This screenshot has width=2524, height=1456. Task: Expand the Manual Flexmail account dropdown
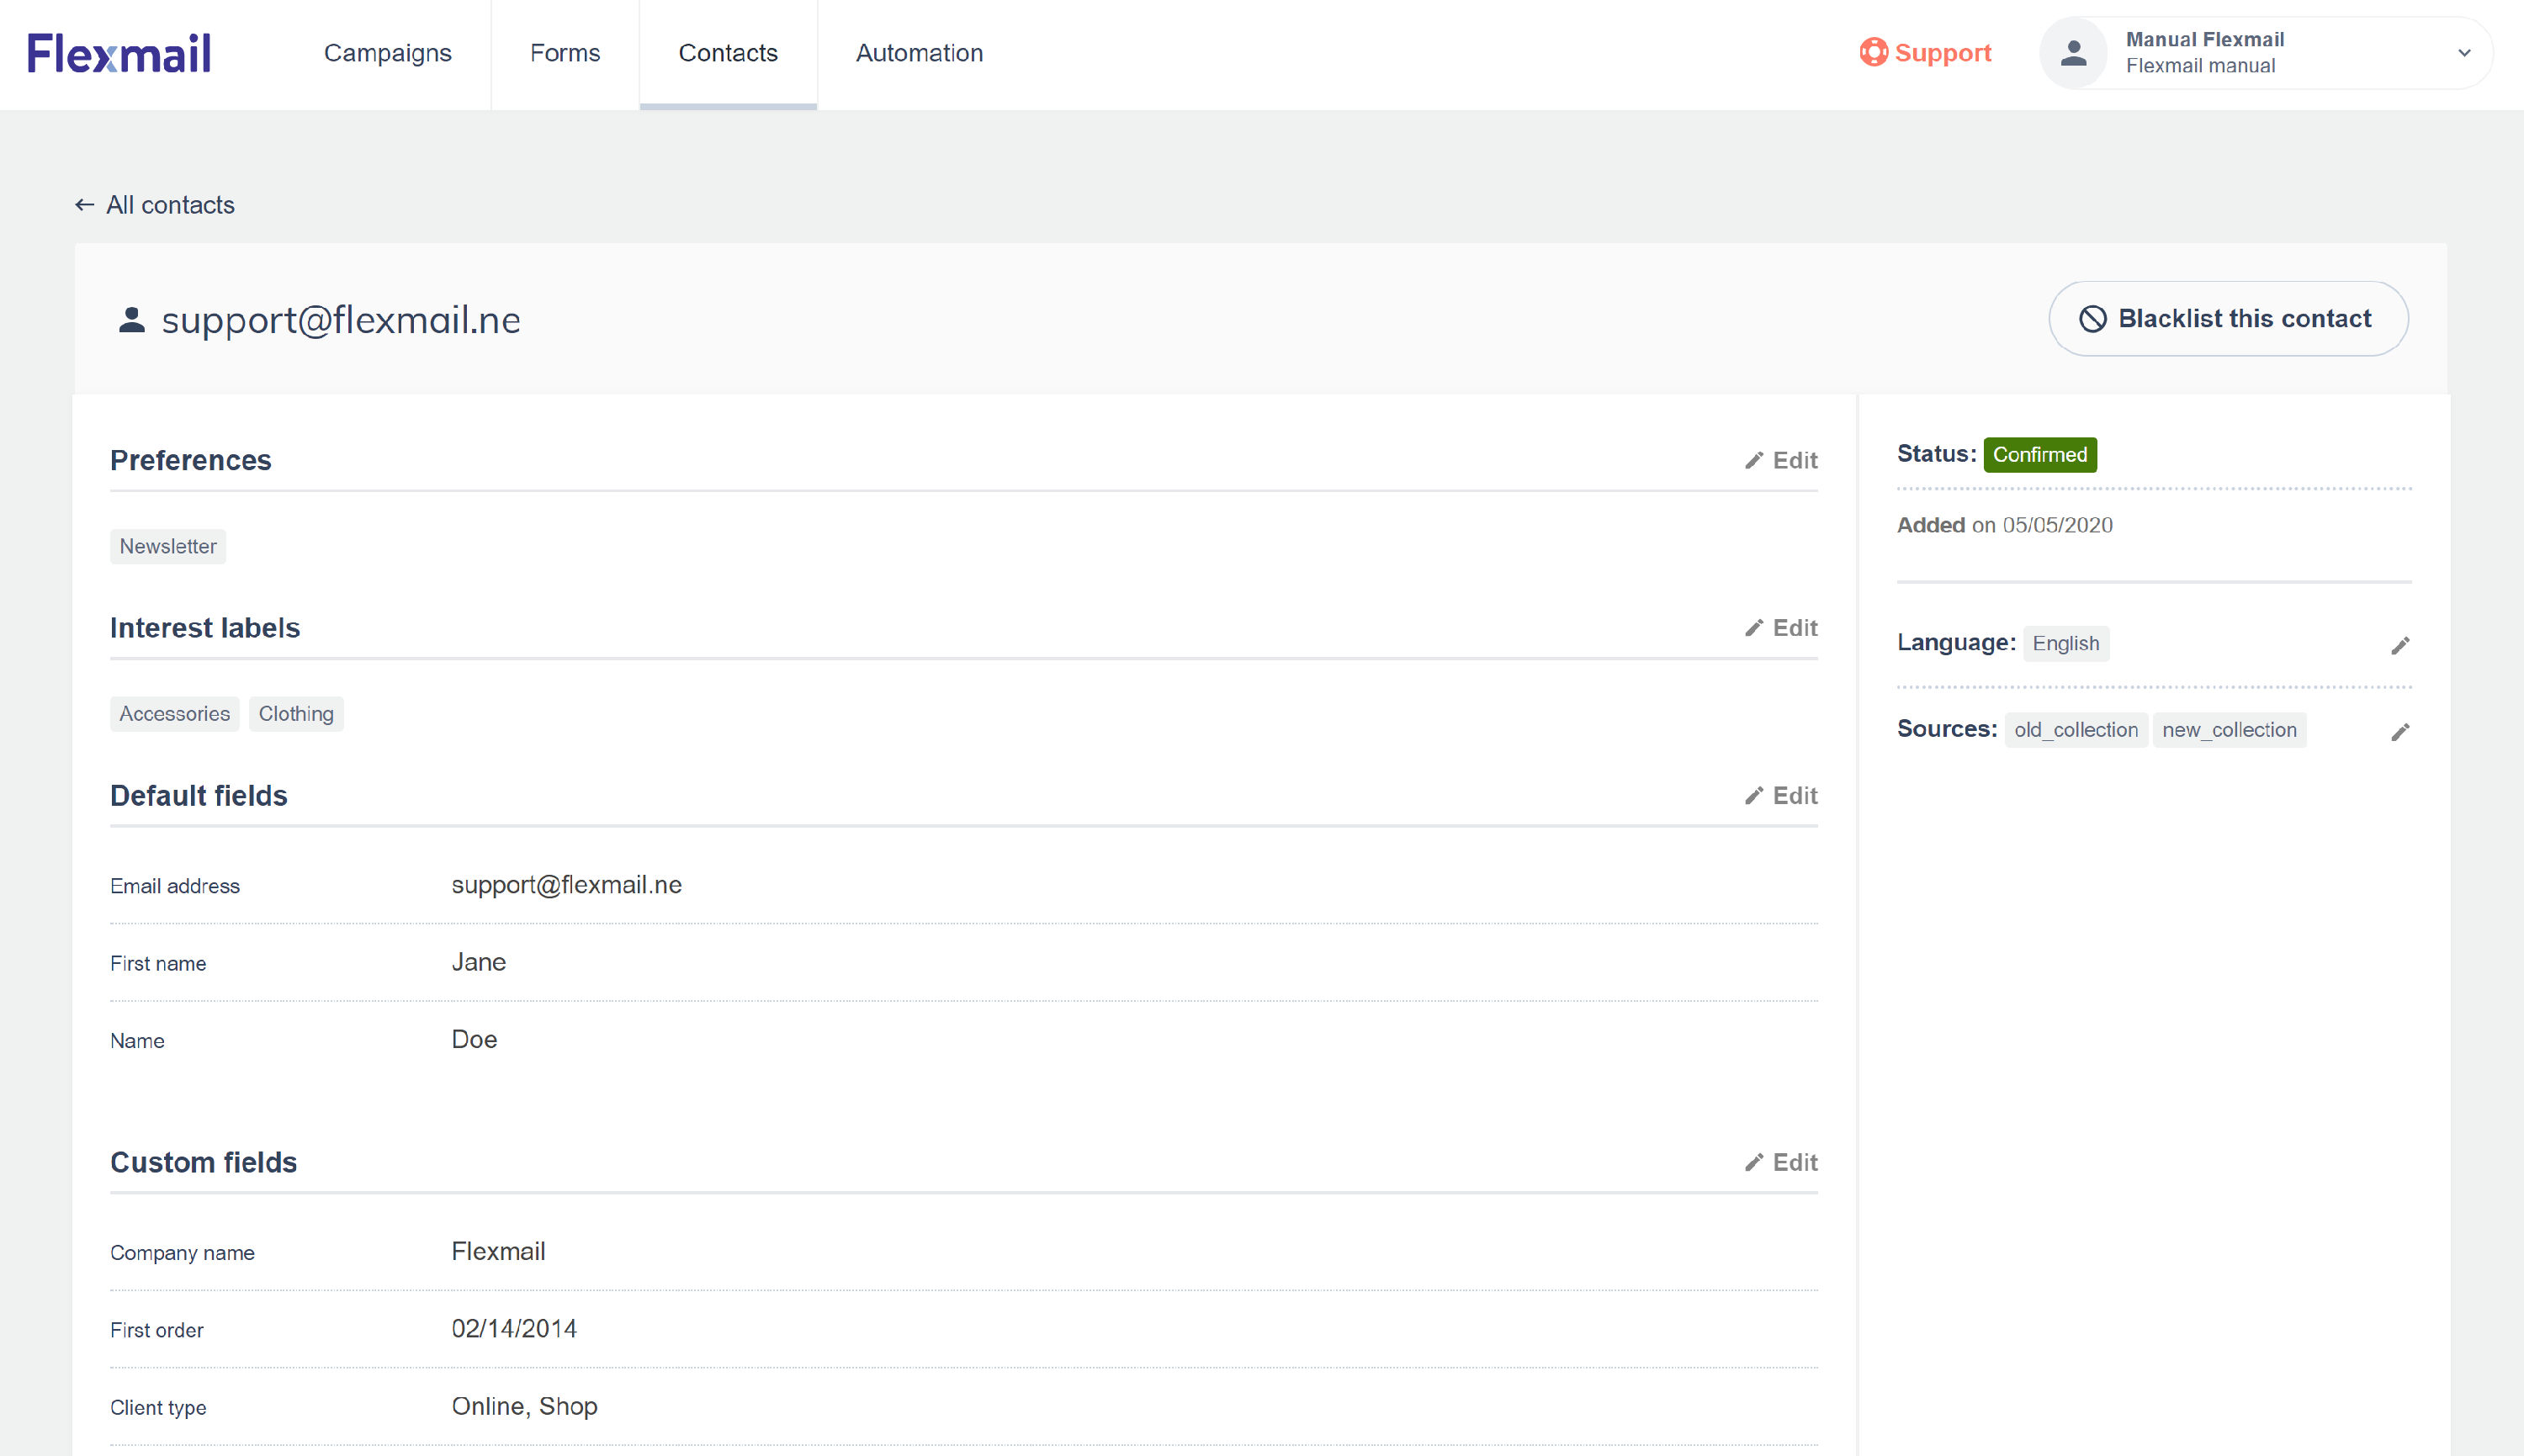click(x=2464, y=53)
